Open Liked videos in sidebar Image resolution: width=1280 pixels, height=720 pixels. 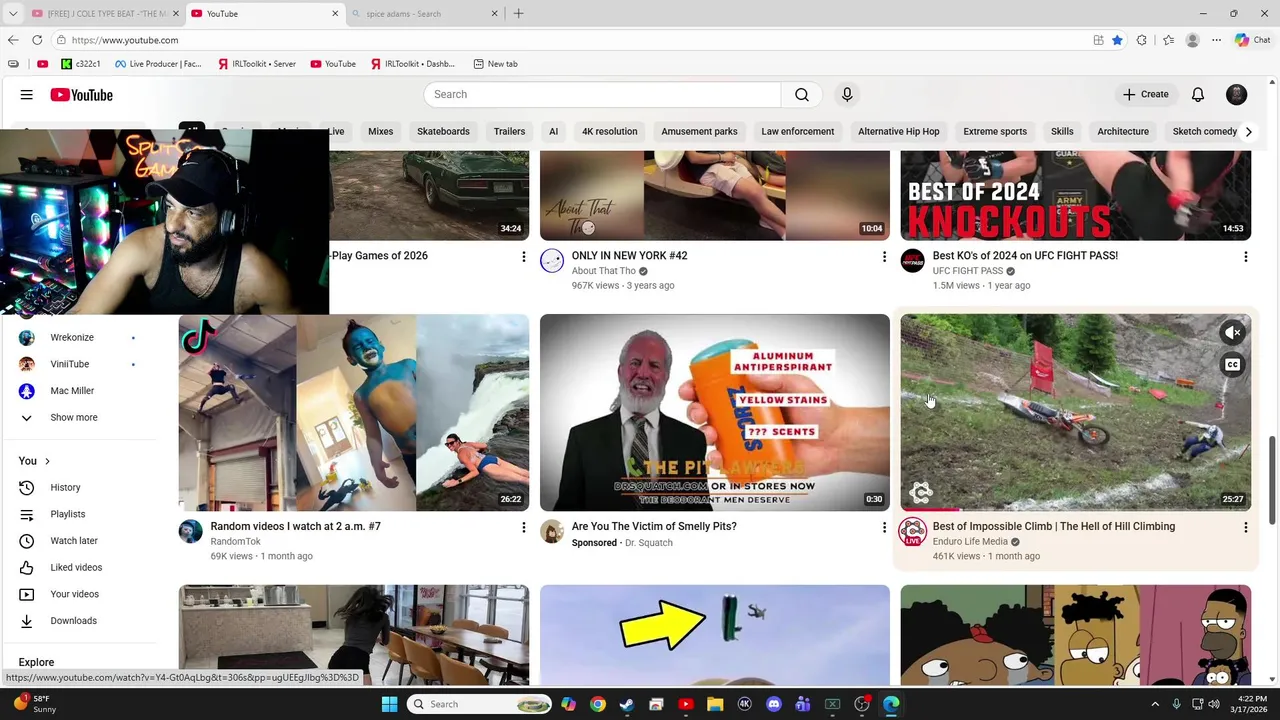click(x=78, y=568)
